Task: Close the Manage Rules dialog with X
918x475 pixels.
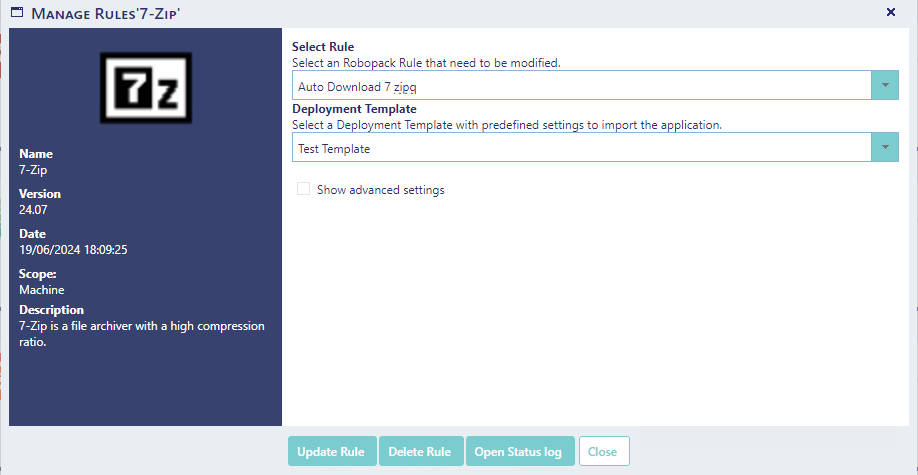Action: [891, 12]
